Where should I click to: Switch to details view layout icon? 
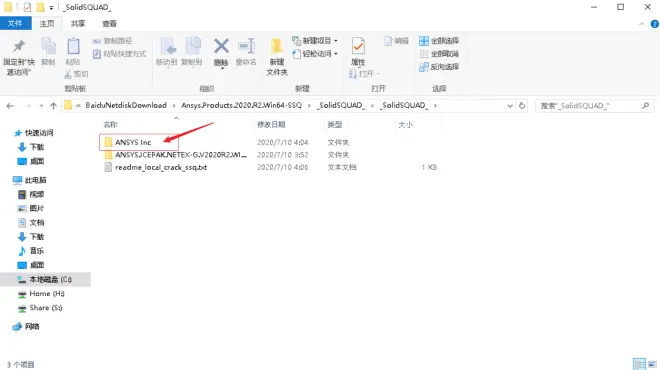tap(639, 364)
